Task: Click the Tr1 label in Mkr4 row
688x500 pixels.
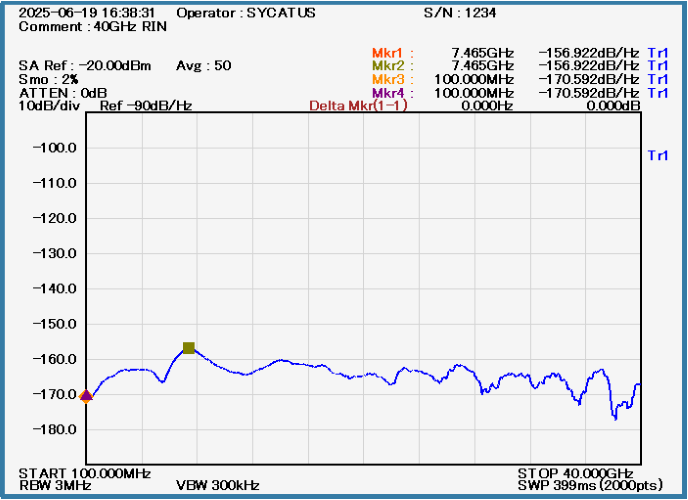Action: point(658,93)
